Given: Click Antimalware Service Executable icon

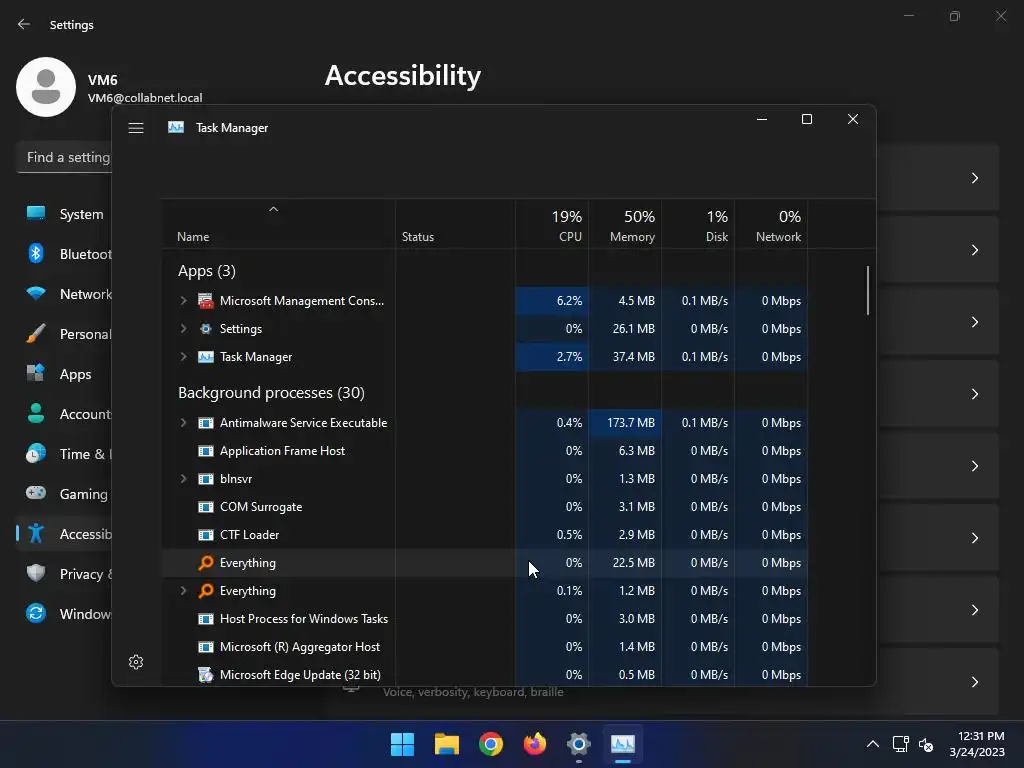Looking at the screenshot, I should (x=206, y=423).
